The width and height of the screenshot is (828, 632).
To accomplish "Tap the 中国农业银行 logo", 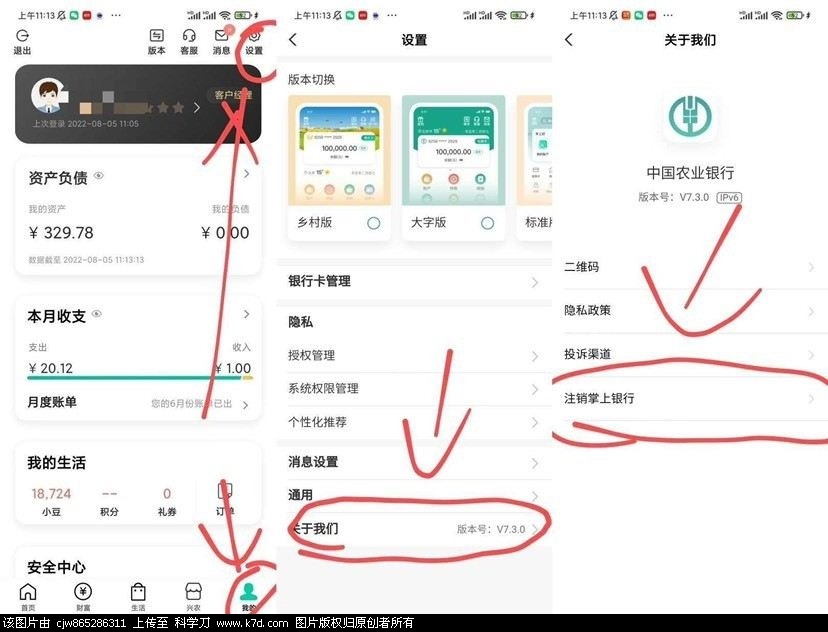I will [690, 116].
